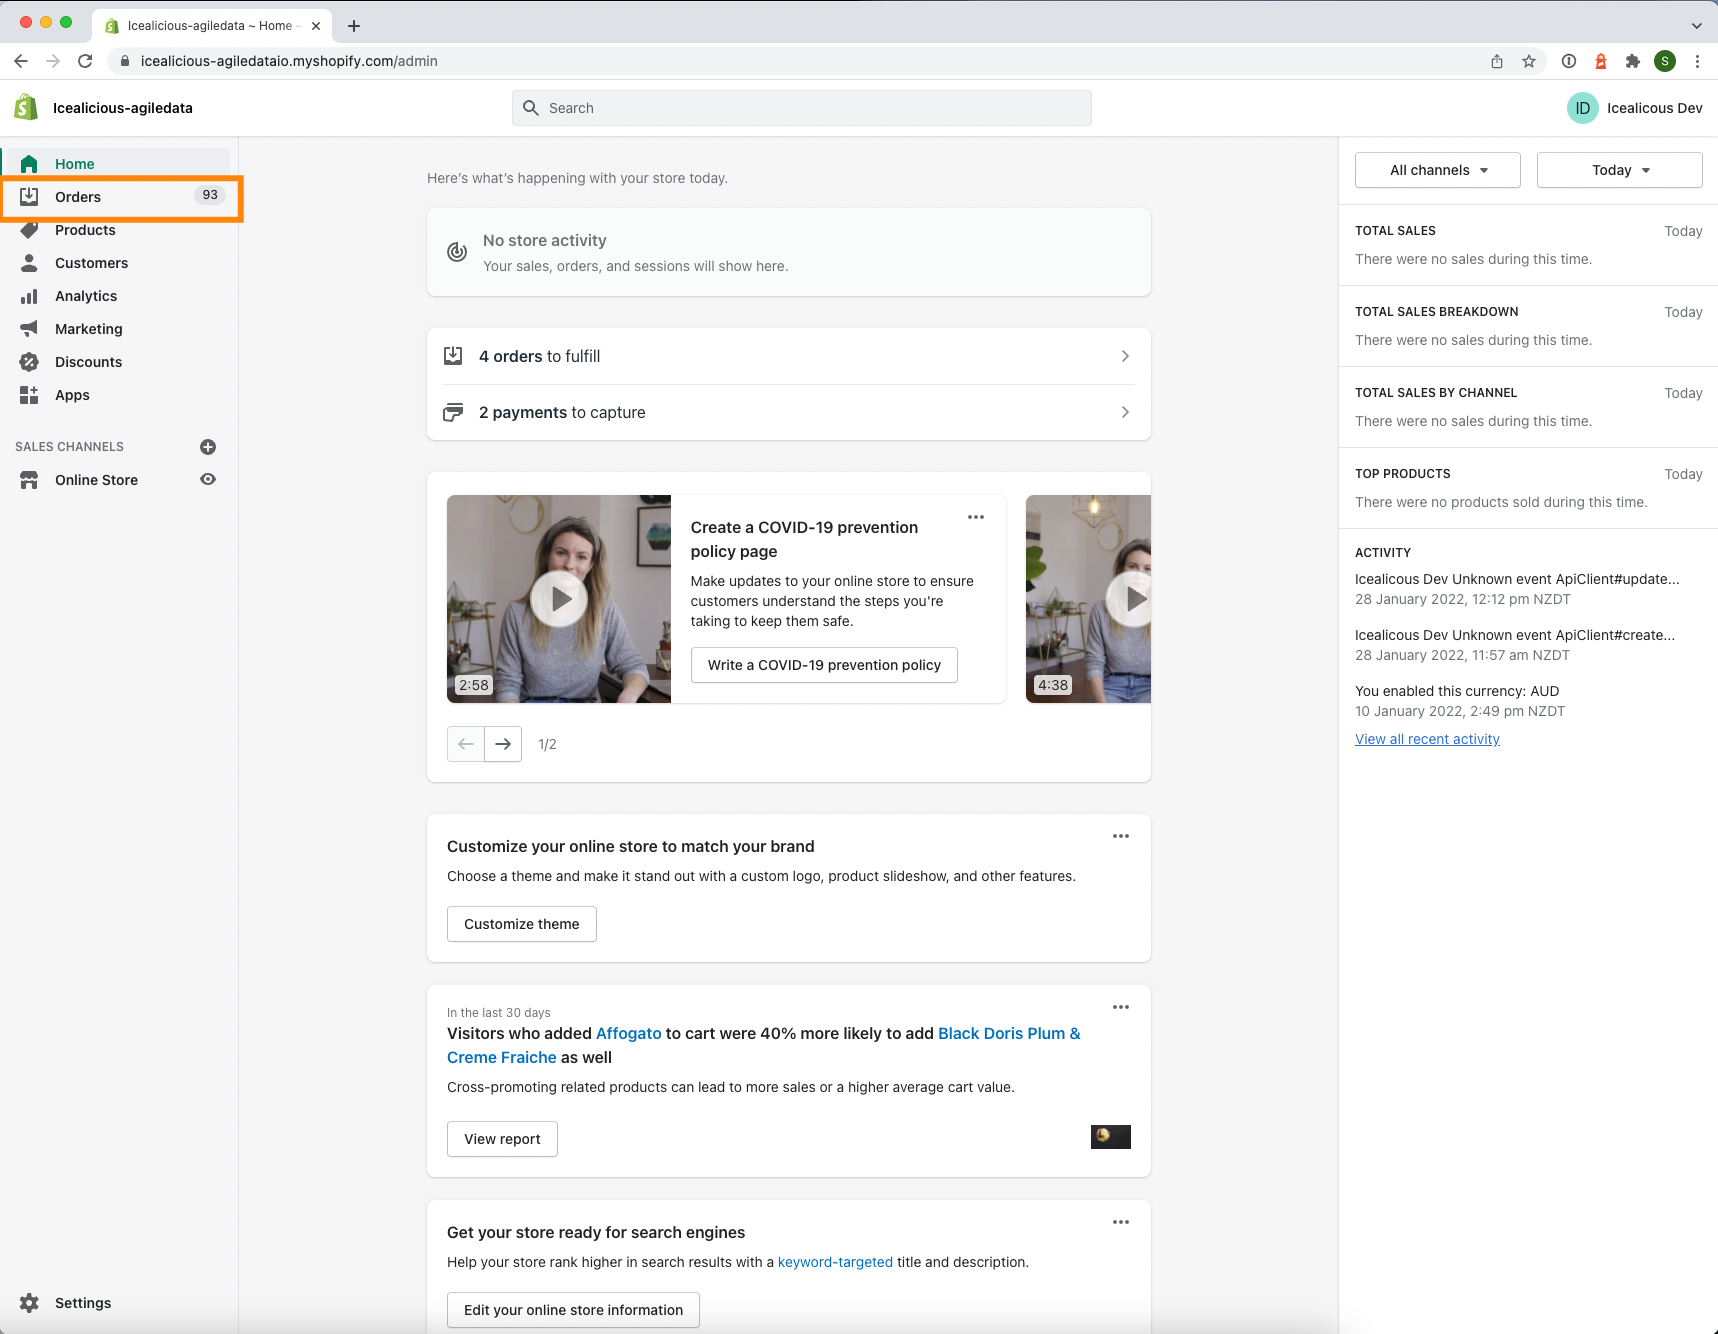Open 4 orders to fulfill row
The image size is (1718, 1334).
coord(789,356)
